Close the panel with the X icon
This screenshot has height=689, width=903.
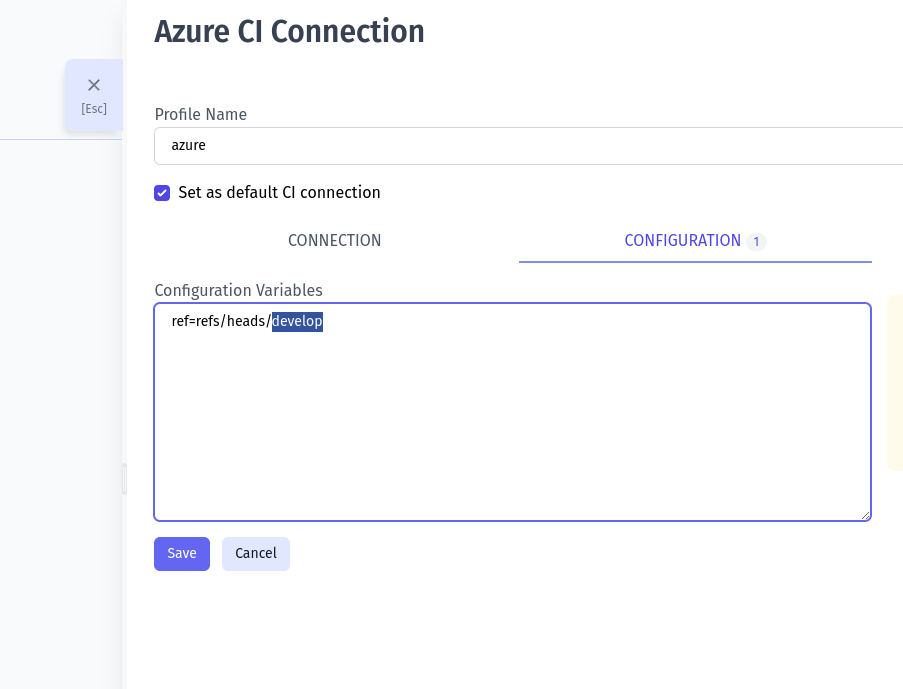tap(94, 86)
